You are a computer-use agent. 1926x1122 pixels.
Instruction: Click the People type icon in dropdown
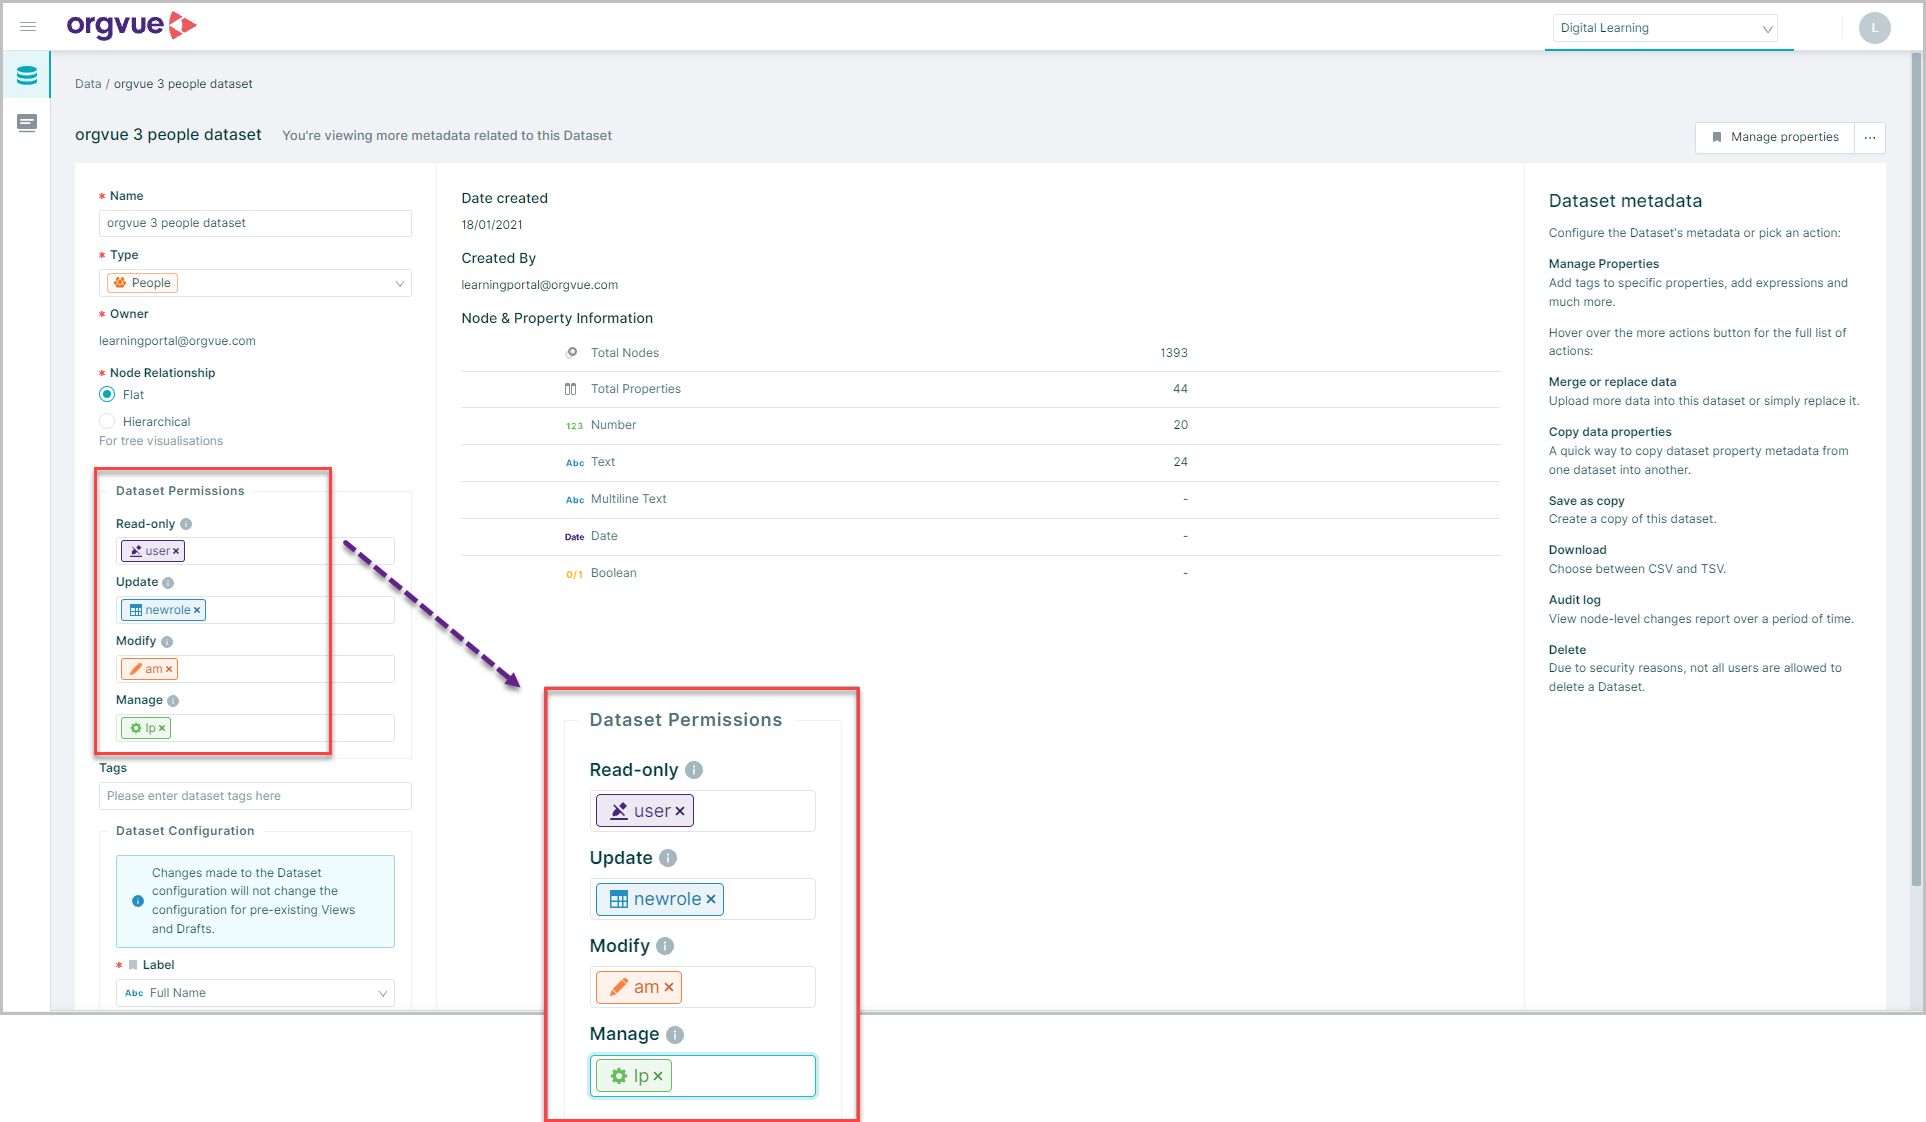pyautogui.click(x=120, y=283)
